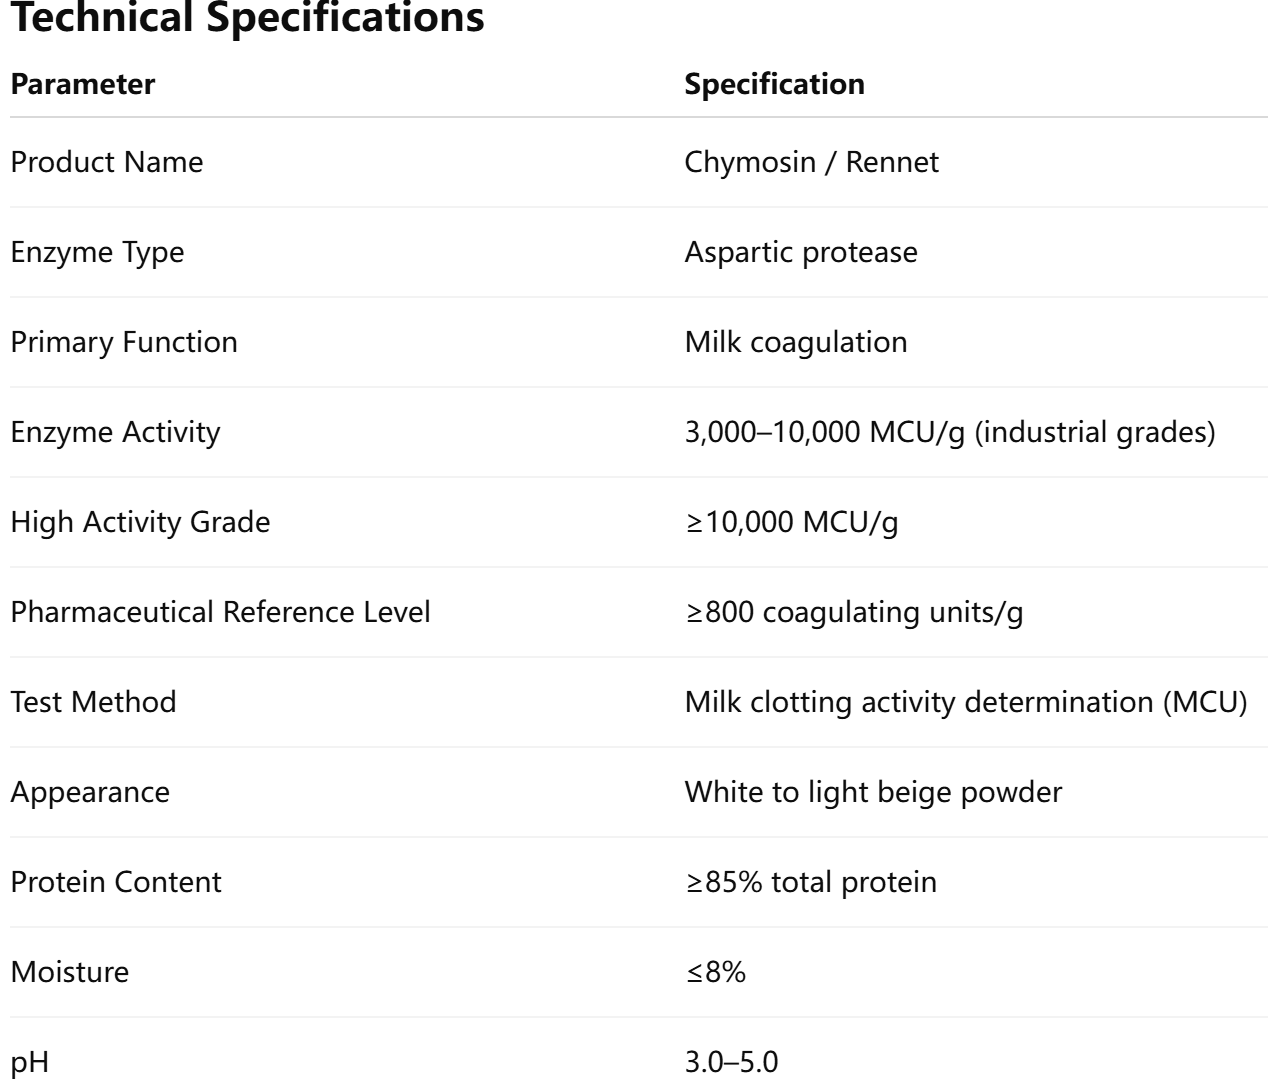Select the ≥85% total protein value
This screenshot has width=1268, height=1082.
(x=810, y=882)
